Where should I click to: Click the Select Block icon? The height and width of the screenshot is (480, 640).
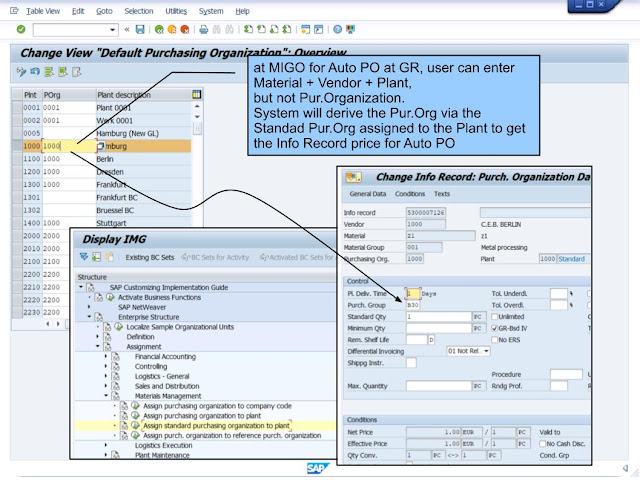click(x=63, y=72)
